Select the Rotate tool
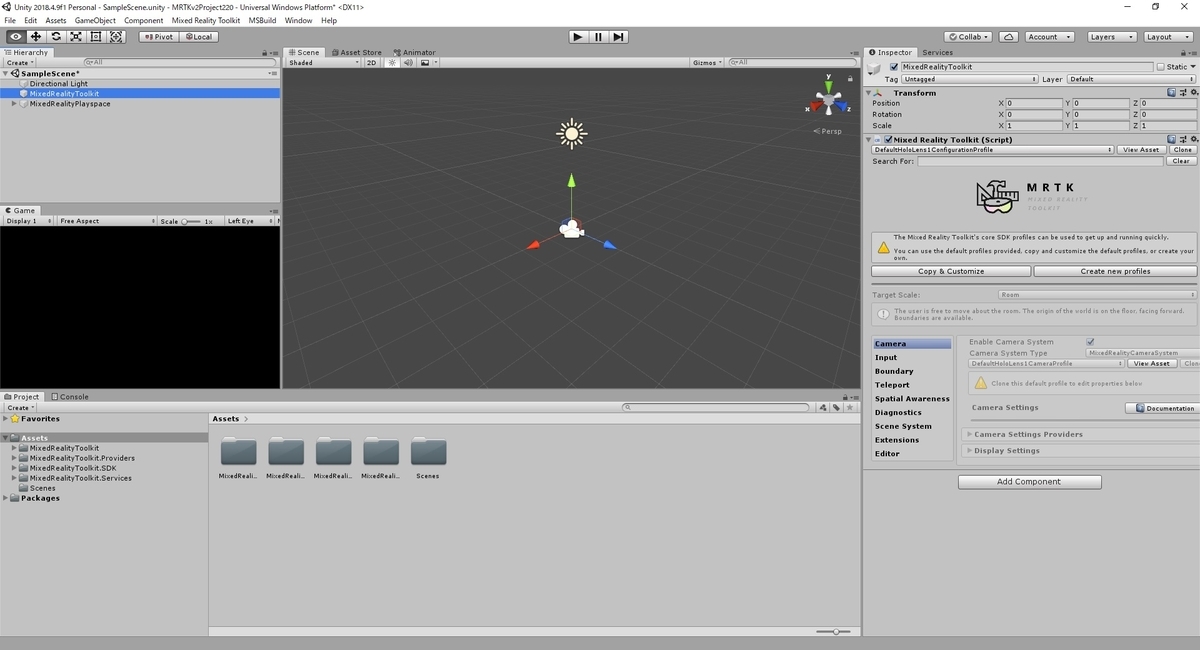The height and width of the screenshot is (650, 1200). (56, 37)
